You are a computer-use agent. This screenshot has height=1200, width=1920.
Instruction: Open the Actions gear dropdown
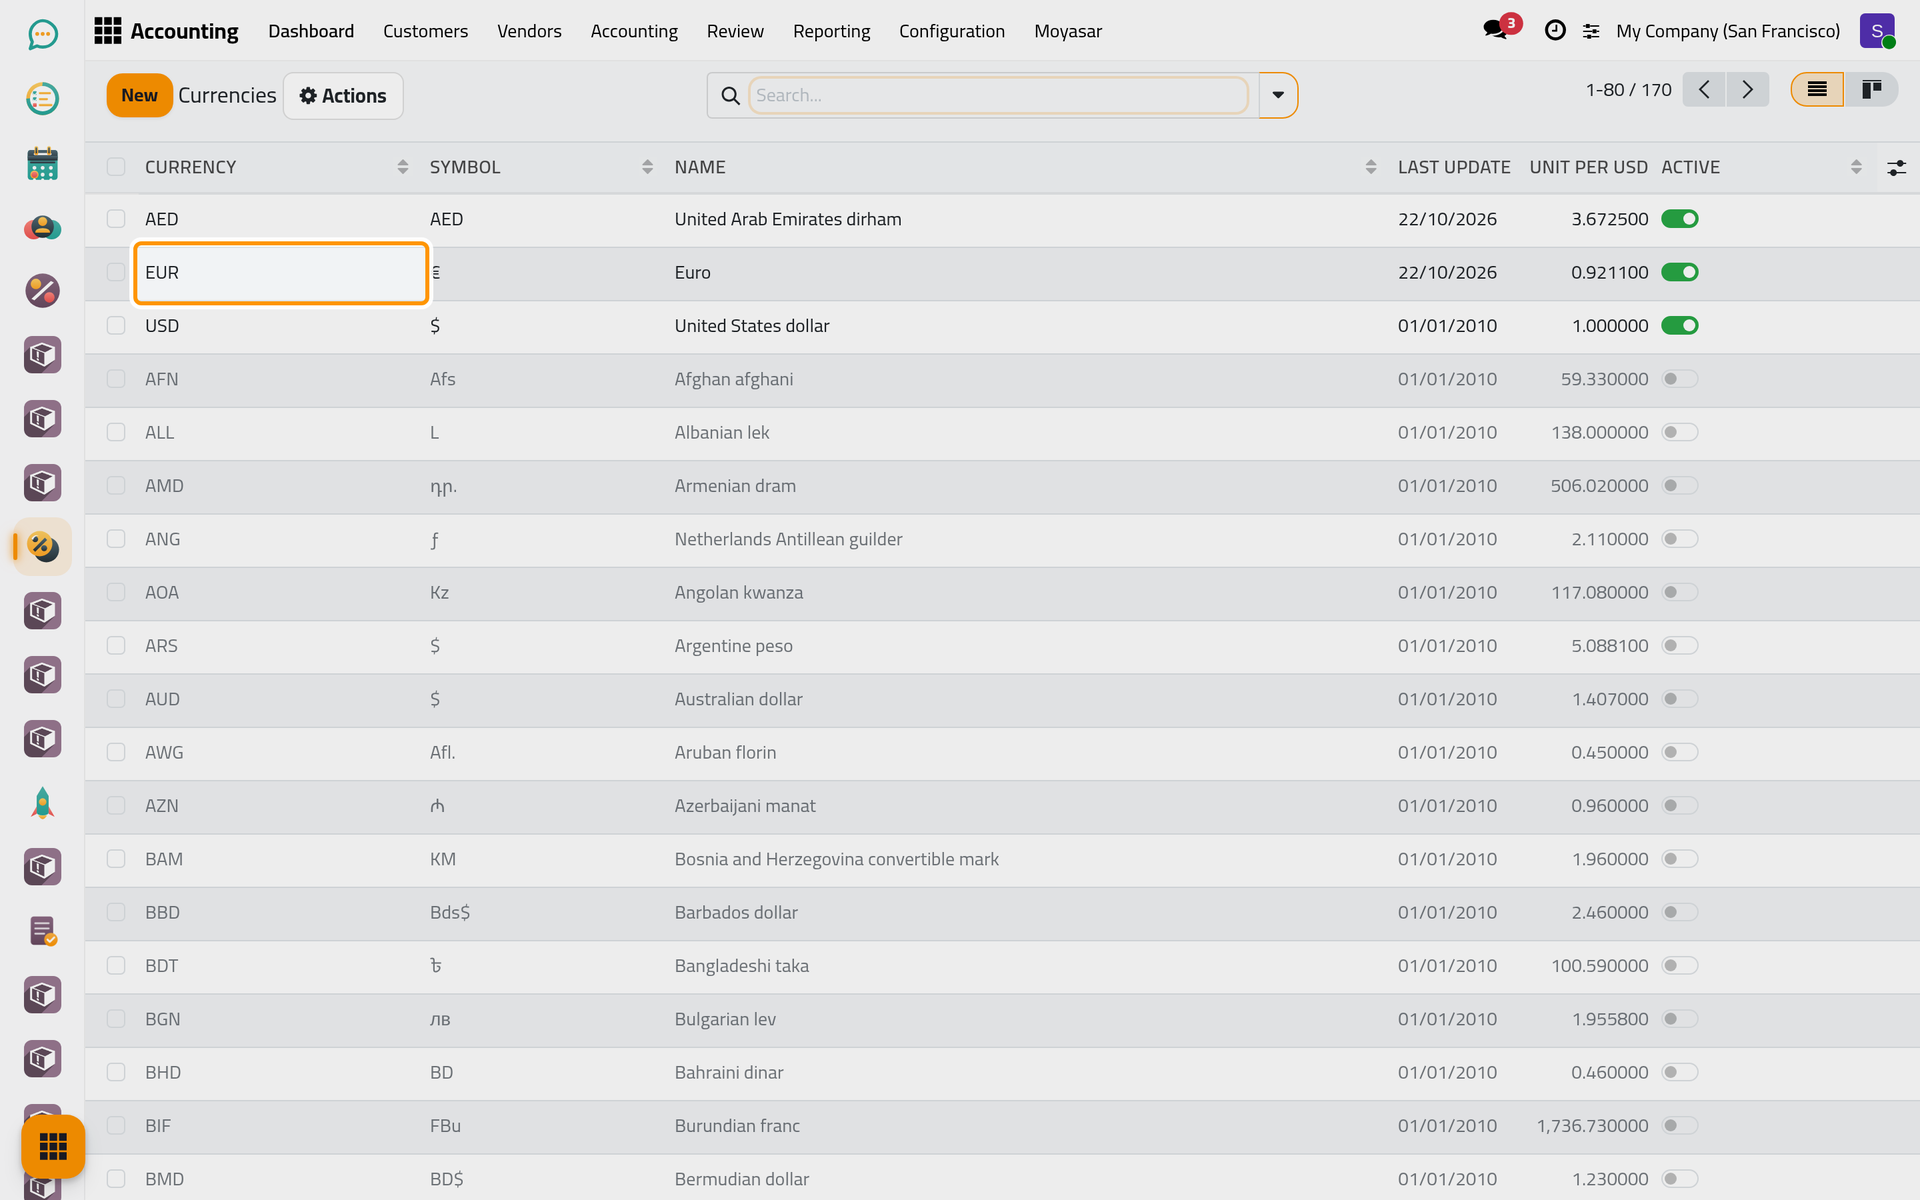pyautogui.click(x=343, y=96)
